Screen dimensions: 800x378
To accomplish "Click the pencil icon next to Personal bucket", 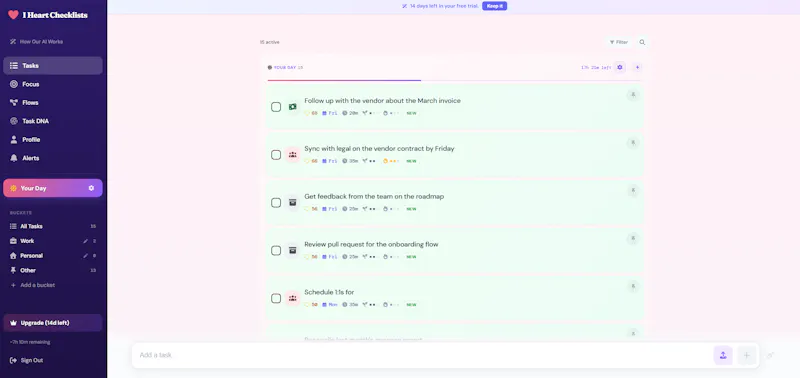I will (85, 256).
